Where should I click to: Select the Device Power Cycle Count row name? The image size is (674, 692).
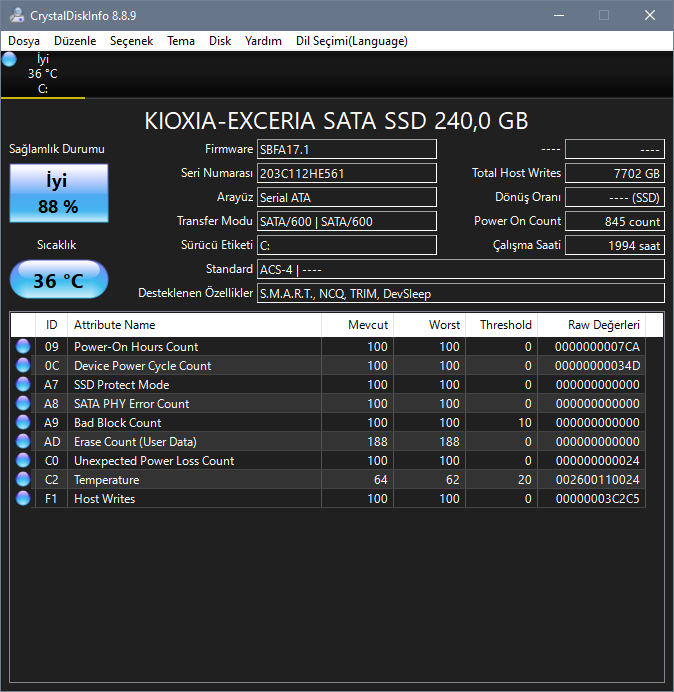click(x=143, y=366)
